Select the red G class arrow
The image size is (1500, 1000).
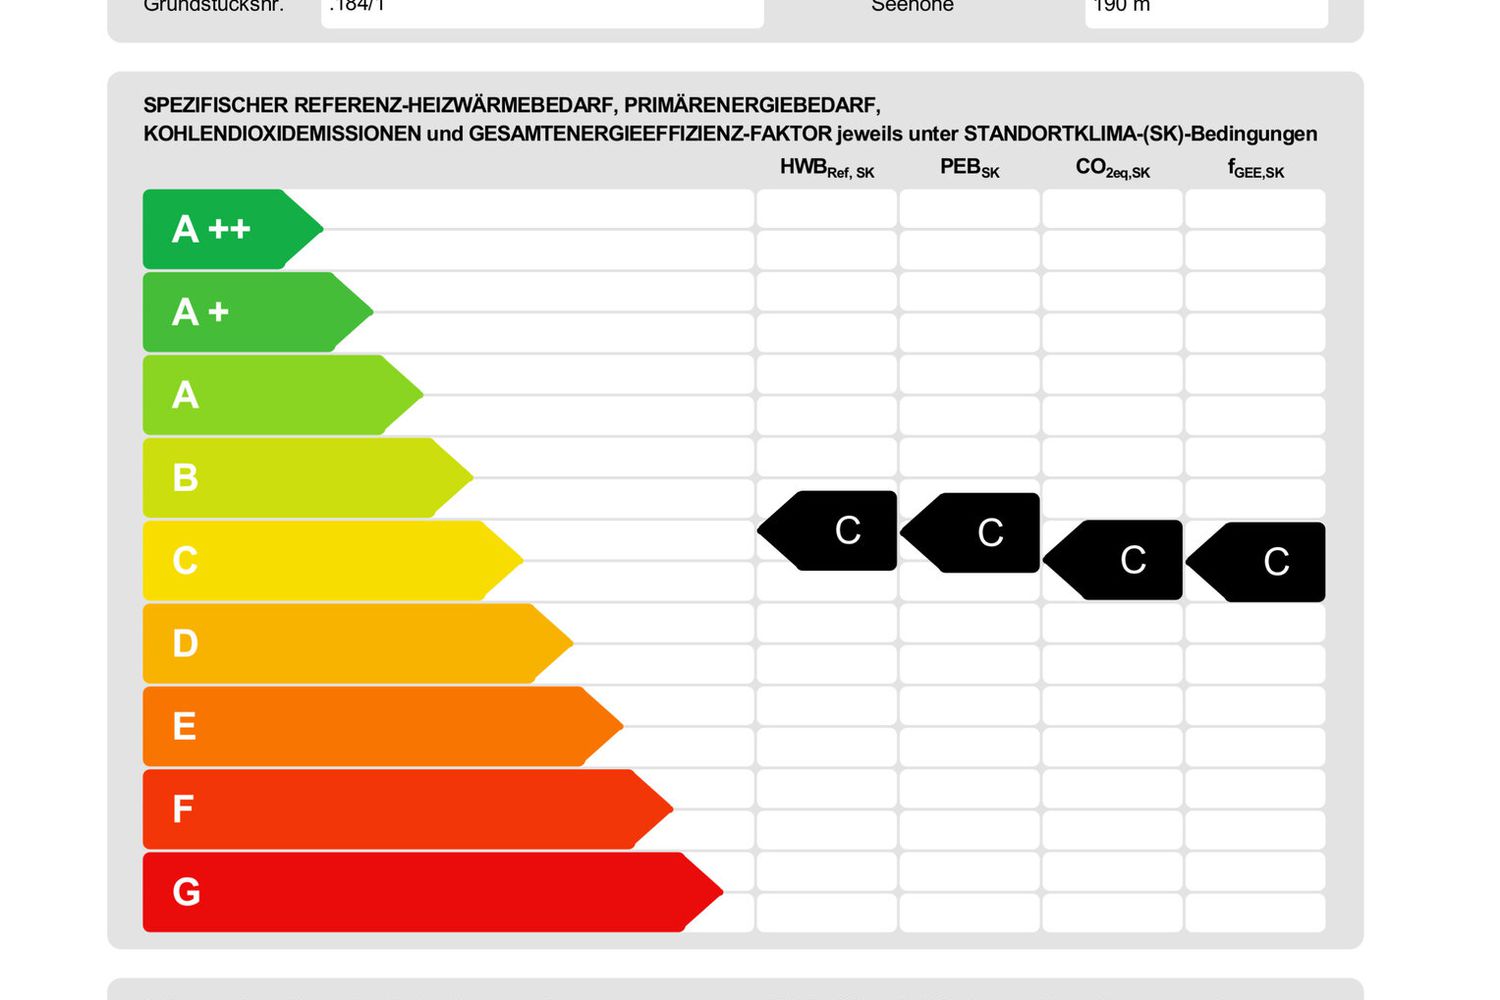coord(432,892)
